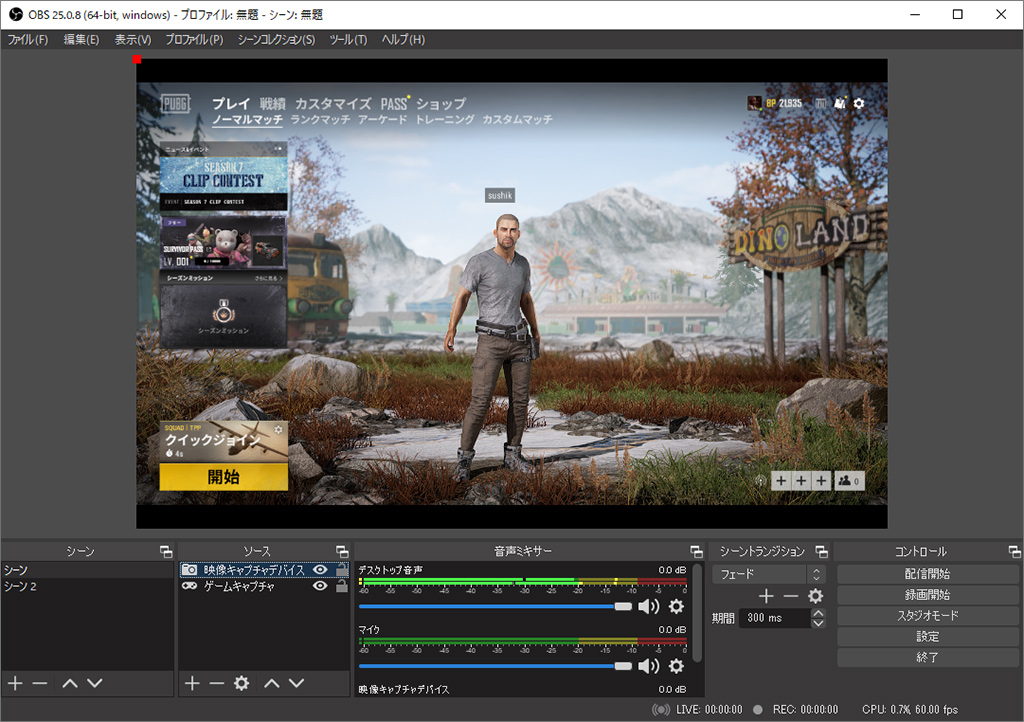Toggle visibility of ゲームキャプチャ source

click(x=320, y=587)
